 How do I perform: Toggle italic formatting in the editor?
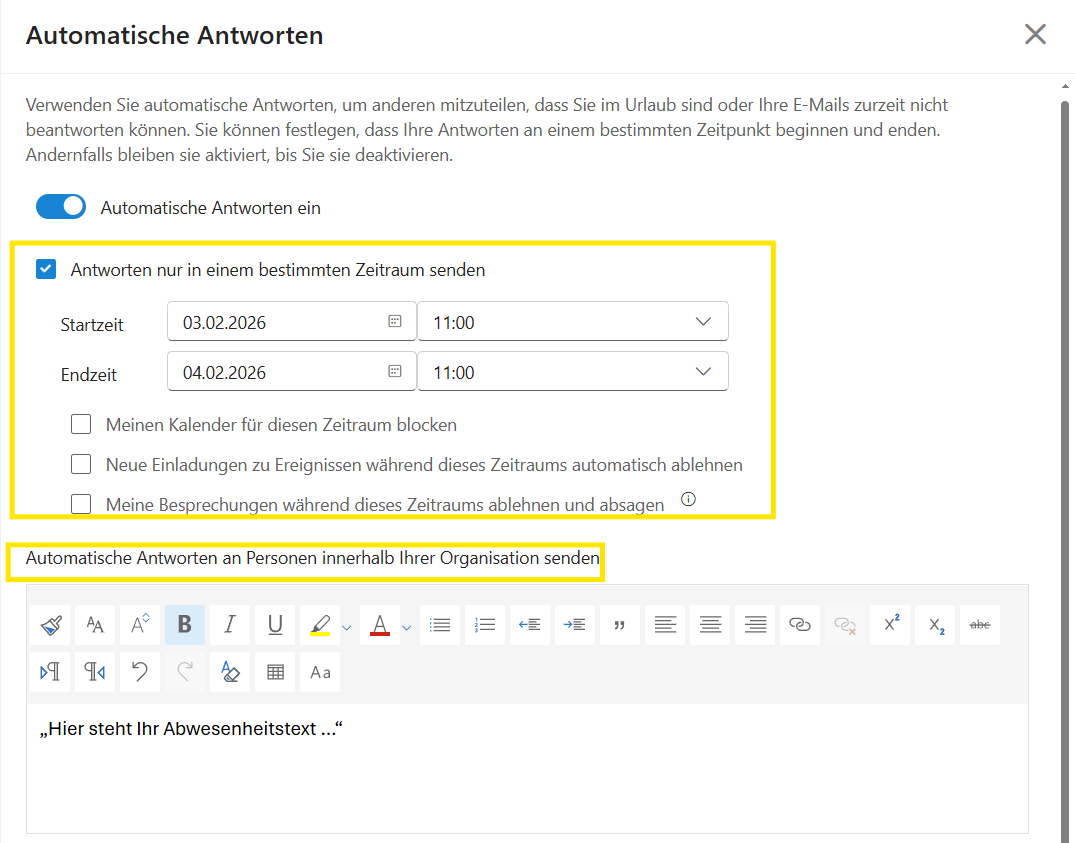[x=230, y=625]
